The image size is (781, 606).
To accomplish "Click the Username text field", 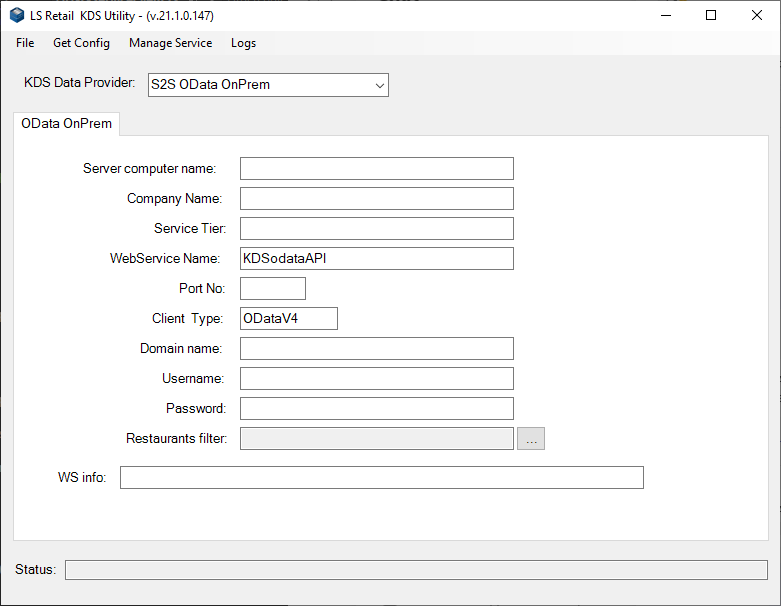I will point(376,378).
